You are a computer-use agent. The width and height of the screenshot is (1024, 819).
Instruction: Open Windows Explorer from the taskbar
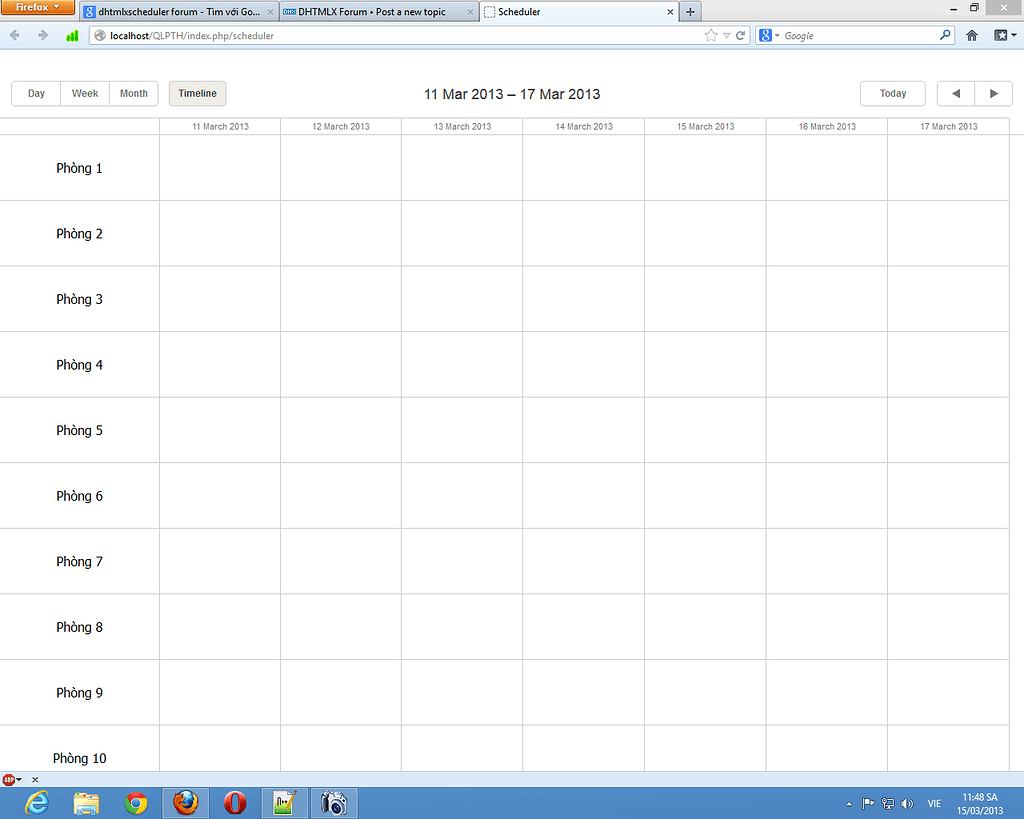click(86, 803)
